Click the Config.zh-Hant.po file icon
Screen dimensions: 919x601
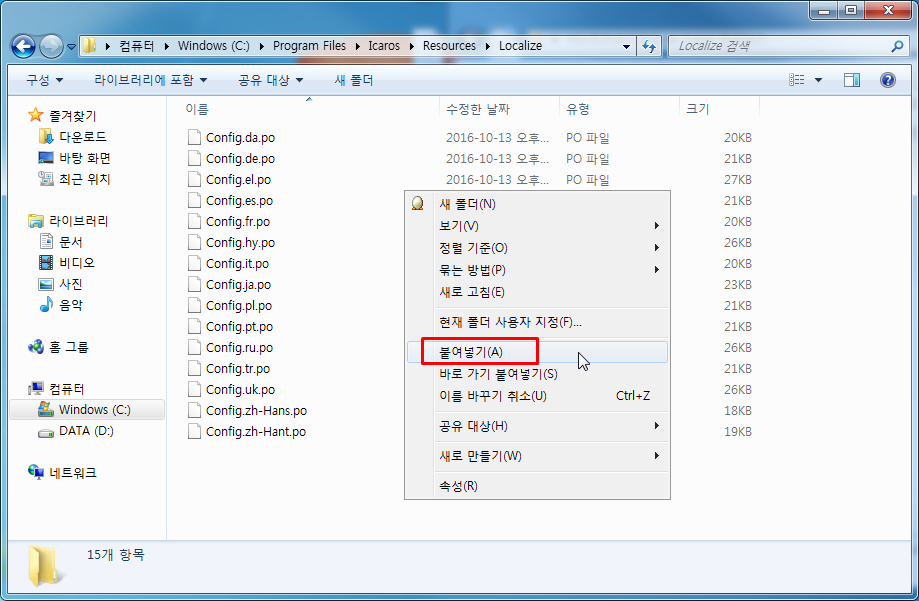tap(195, 432)
